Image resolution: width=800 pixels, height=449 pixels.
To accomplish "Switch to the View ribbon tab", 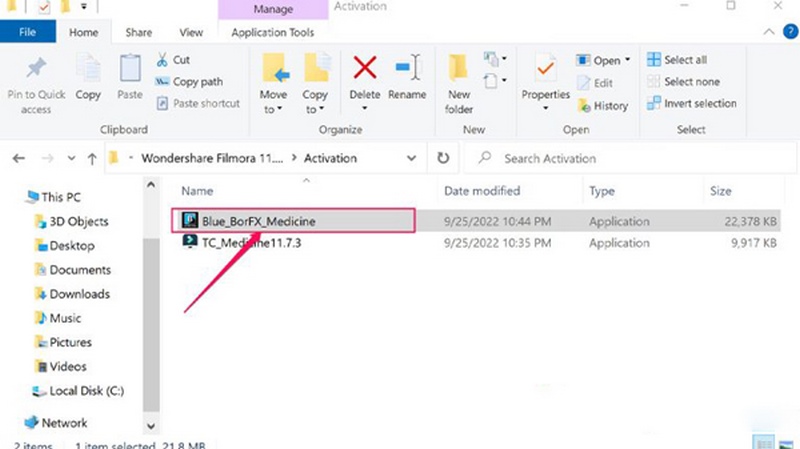I will 191,32.
